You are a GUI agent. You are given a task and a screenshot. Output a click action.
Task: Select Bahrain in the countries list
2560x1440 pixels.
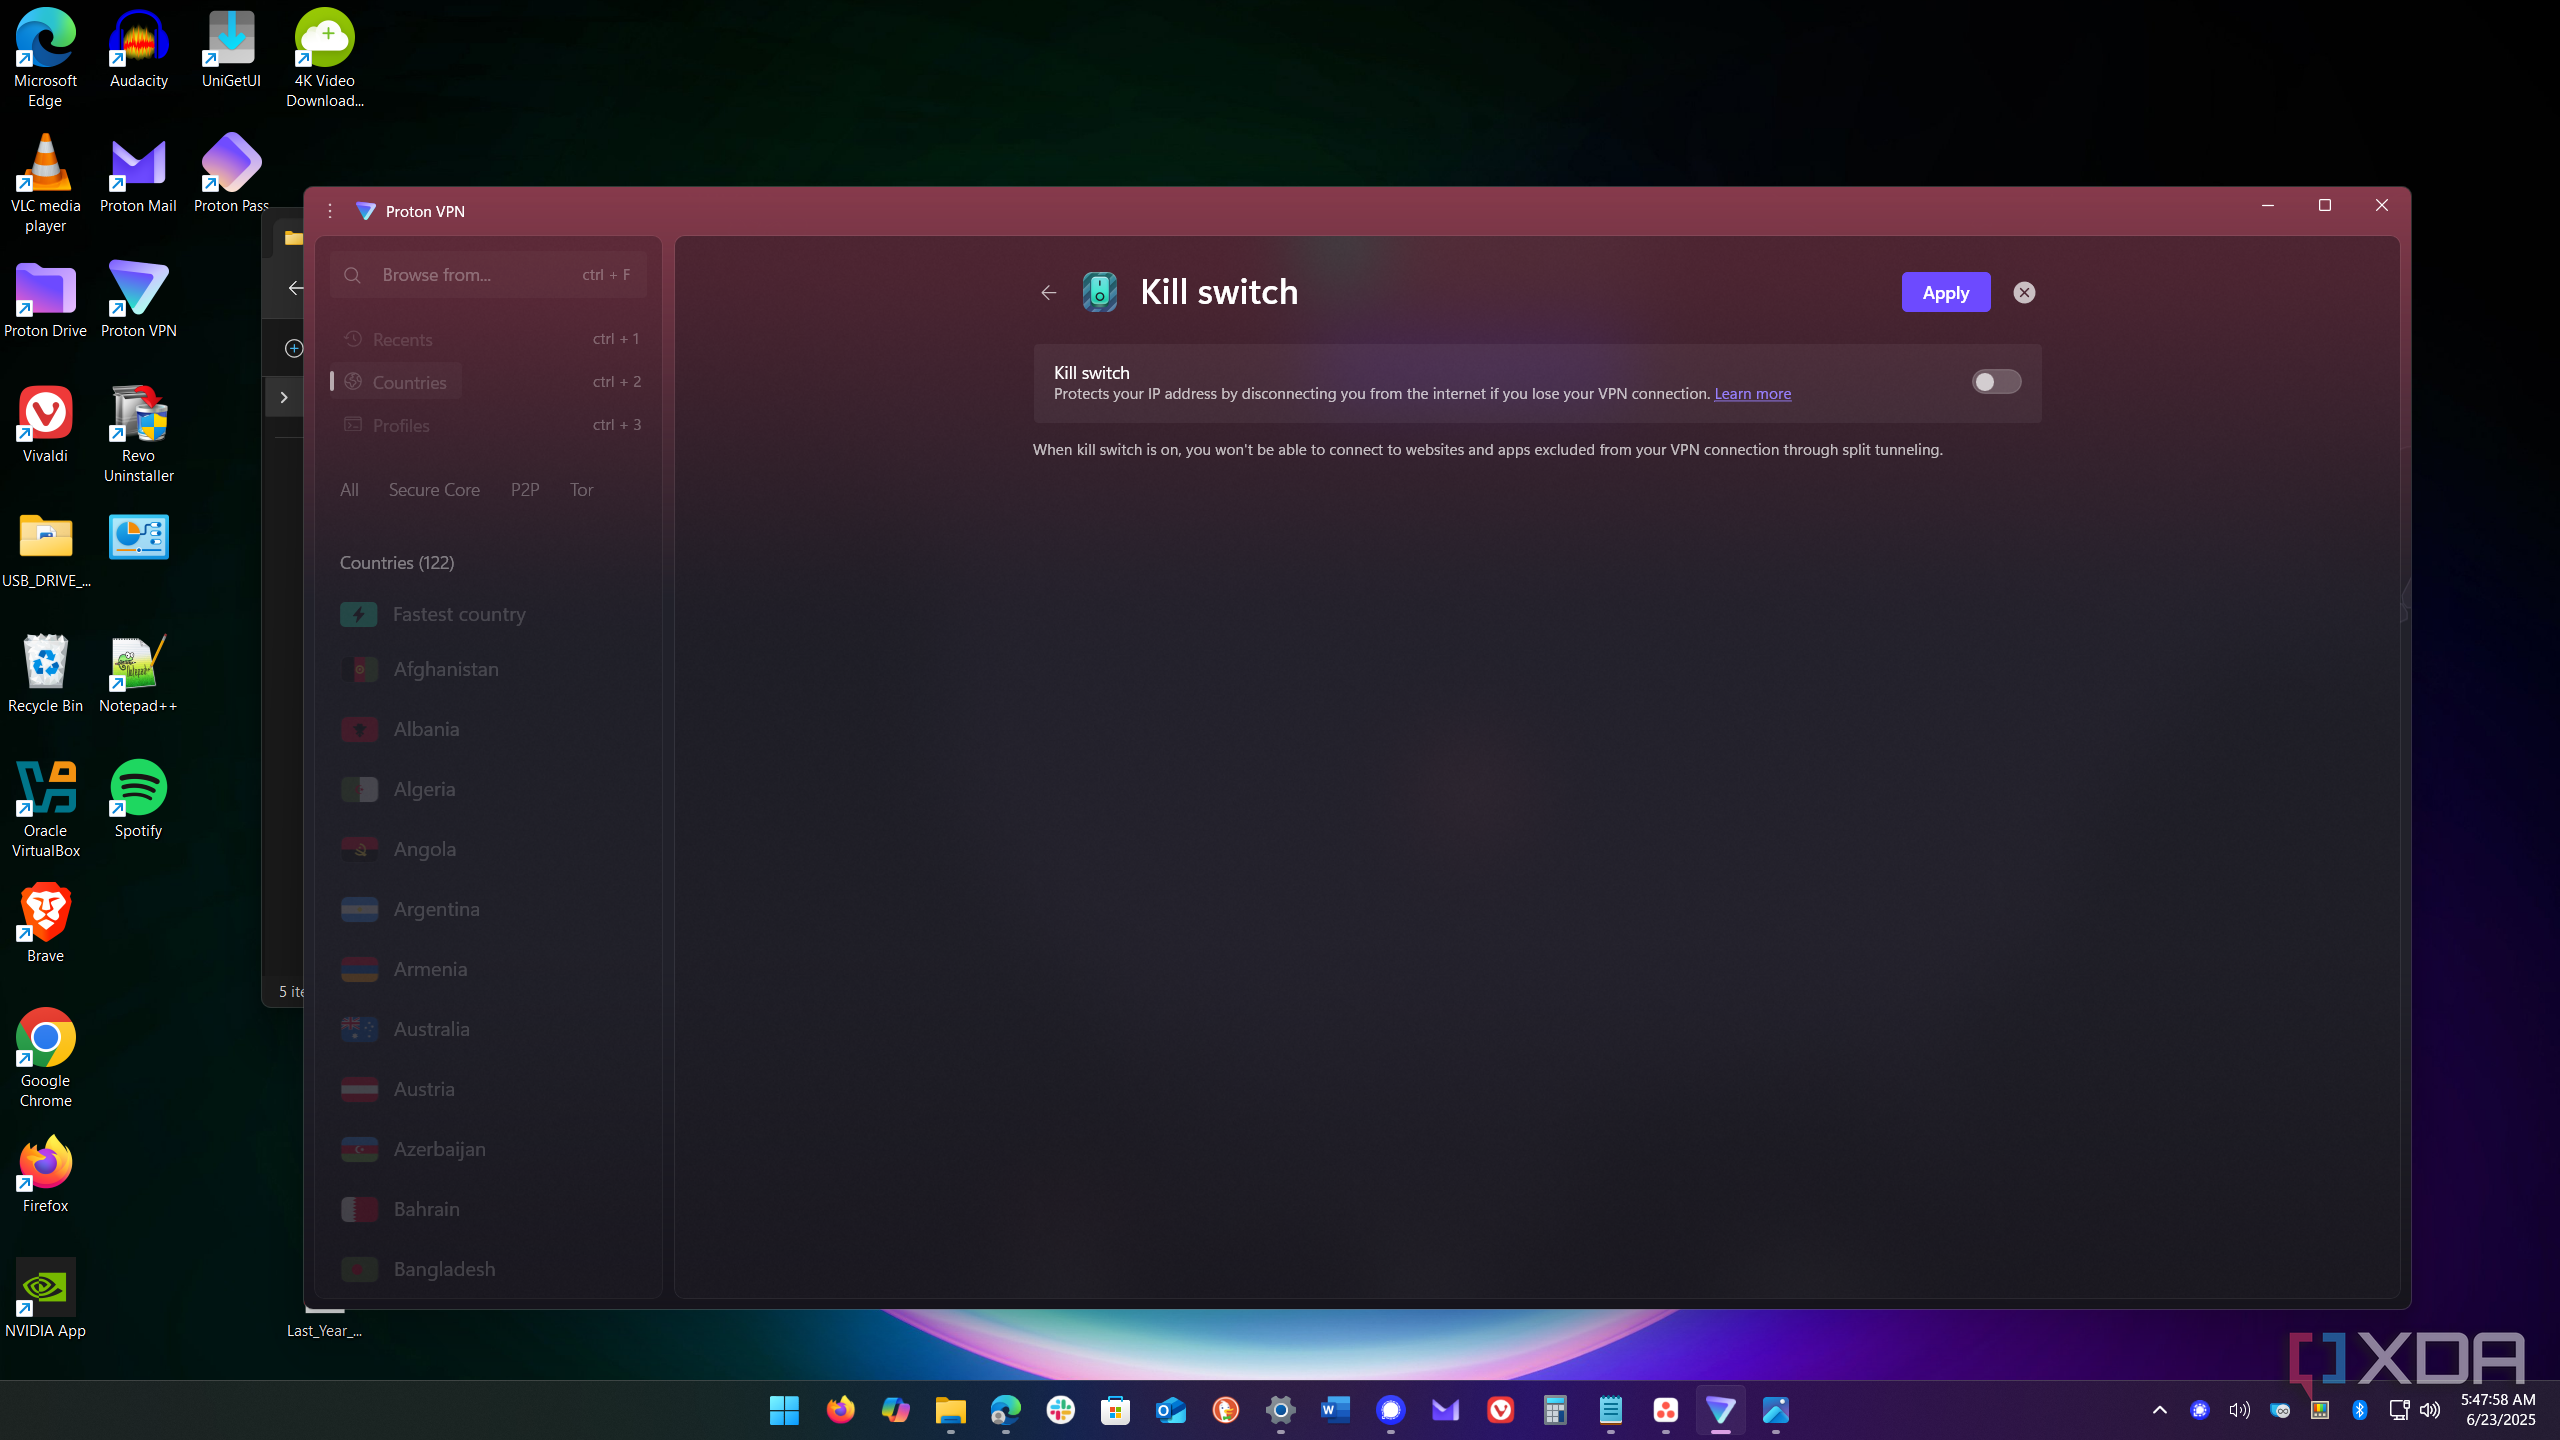point(488,1209)
